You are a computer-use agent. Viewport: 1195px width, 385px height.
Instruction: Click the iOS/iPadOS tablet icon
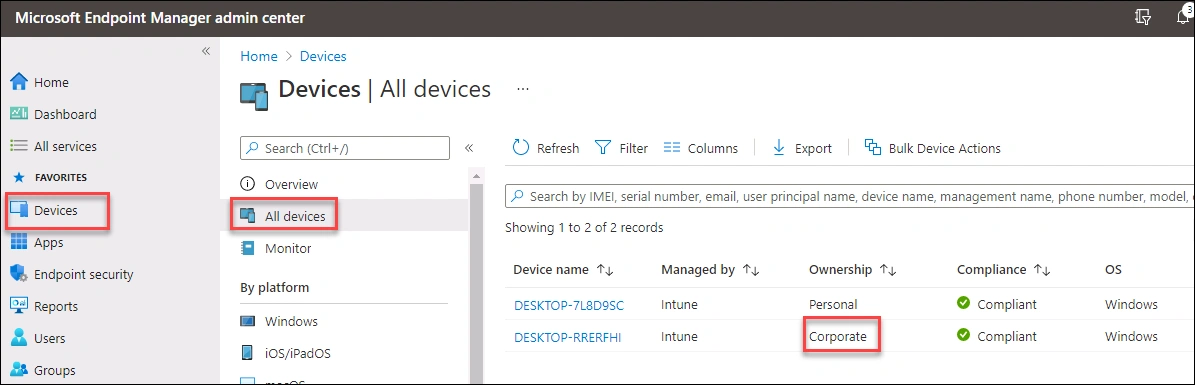pos(247,353)
